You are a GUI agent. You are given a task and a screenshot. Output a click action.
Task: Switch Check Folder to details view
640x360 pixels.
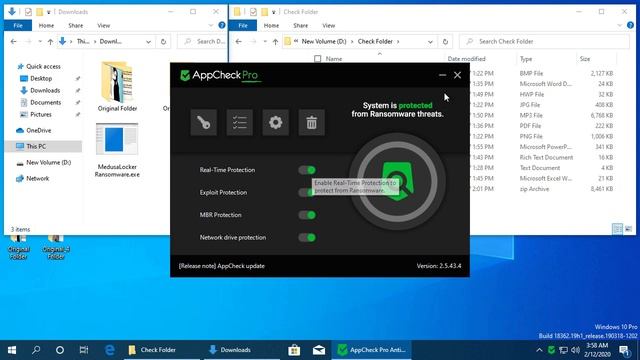618,229
